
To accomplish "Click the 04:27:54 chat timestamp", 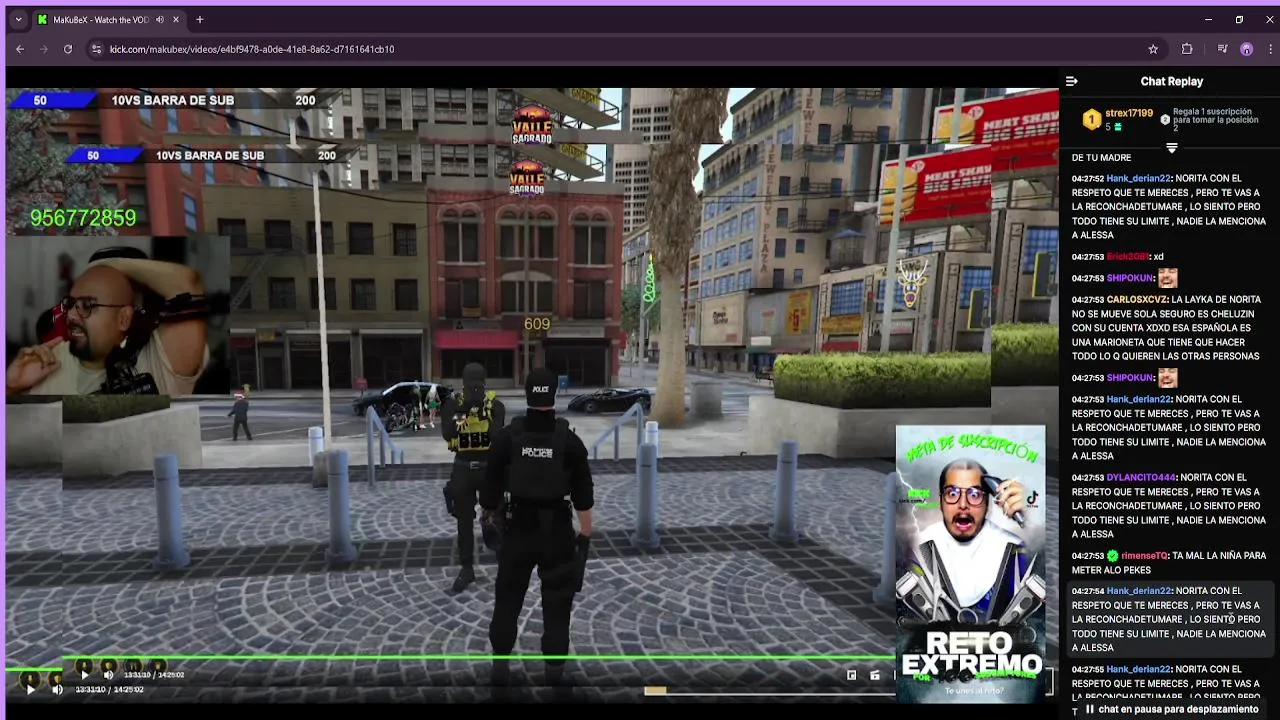I will coord(1087,591).
